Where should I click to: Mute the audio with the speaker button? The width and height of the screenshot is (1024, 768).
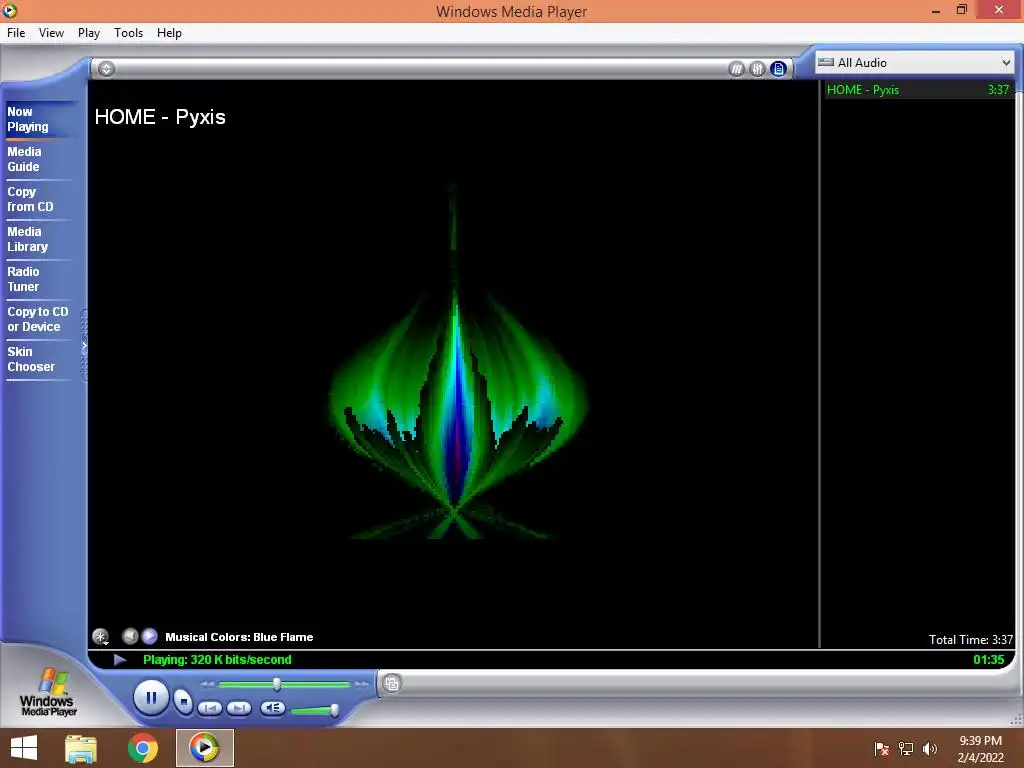pos(272,708)
